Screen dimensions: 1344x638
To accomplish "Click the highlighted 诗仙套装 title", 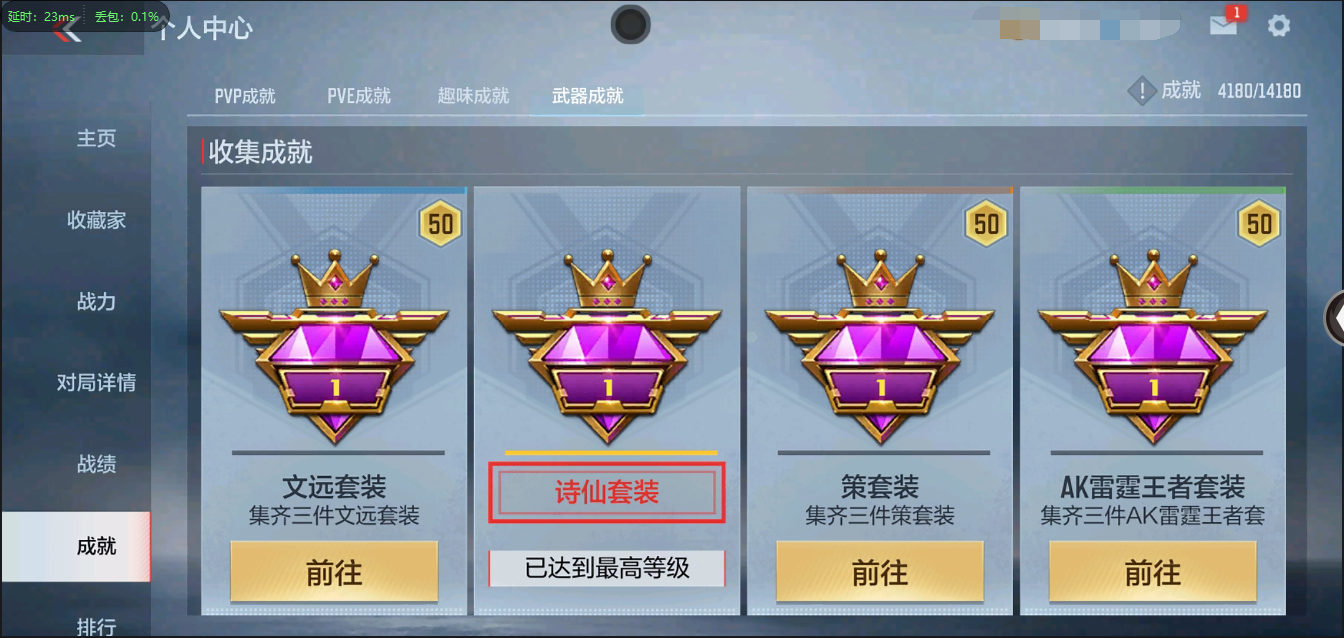I will 607,492.
